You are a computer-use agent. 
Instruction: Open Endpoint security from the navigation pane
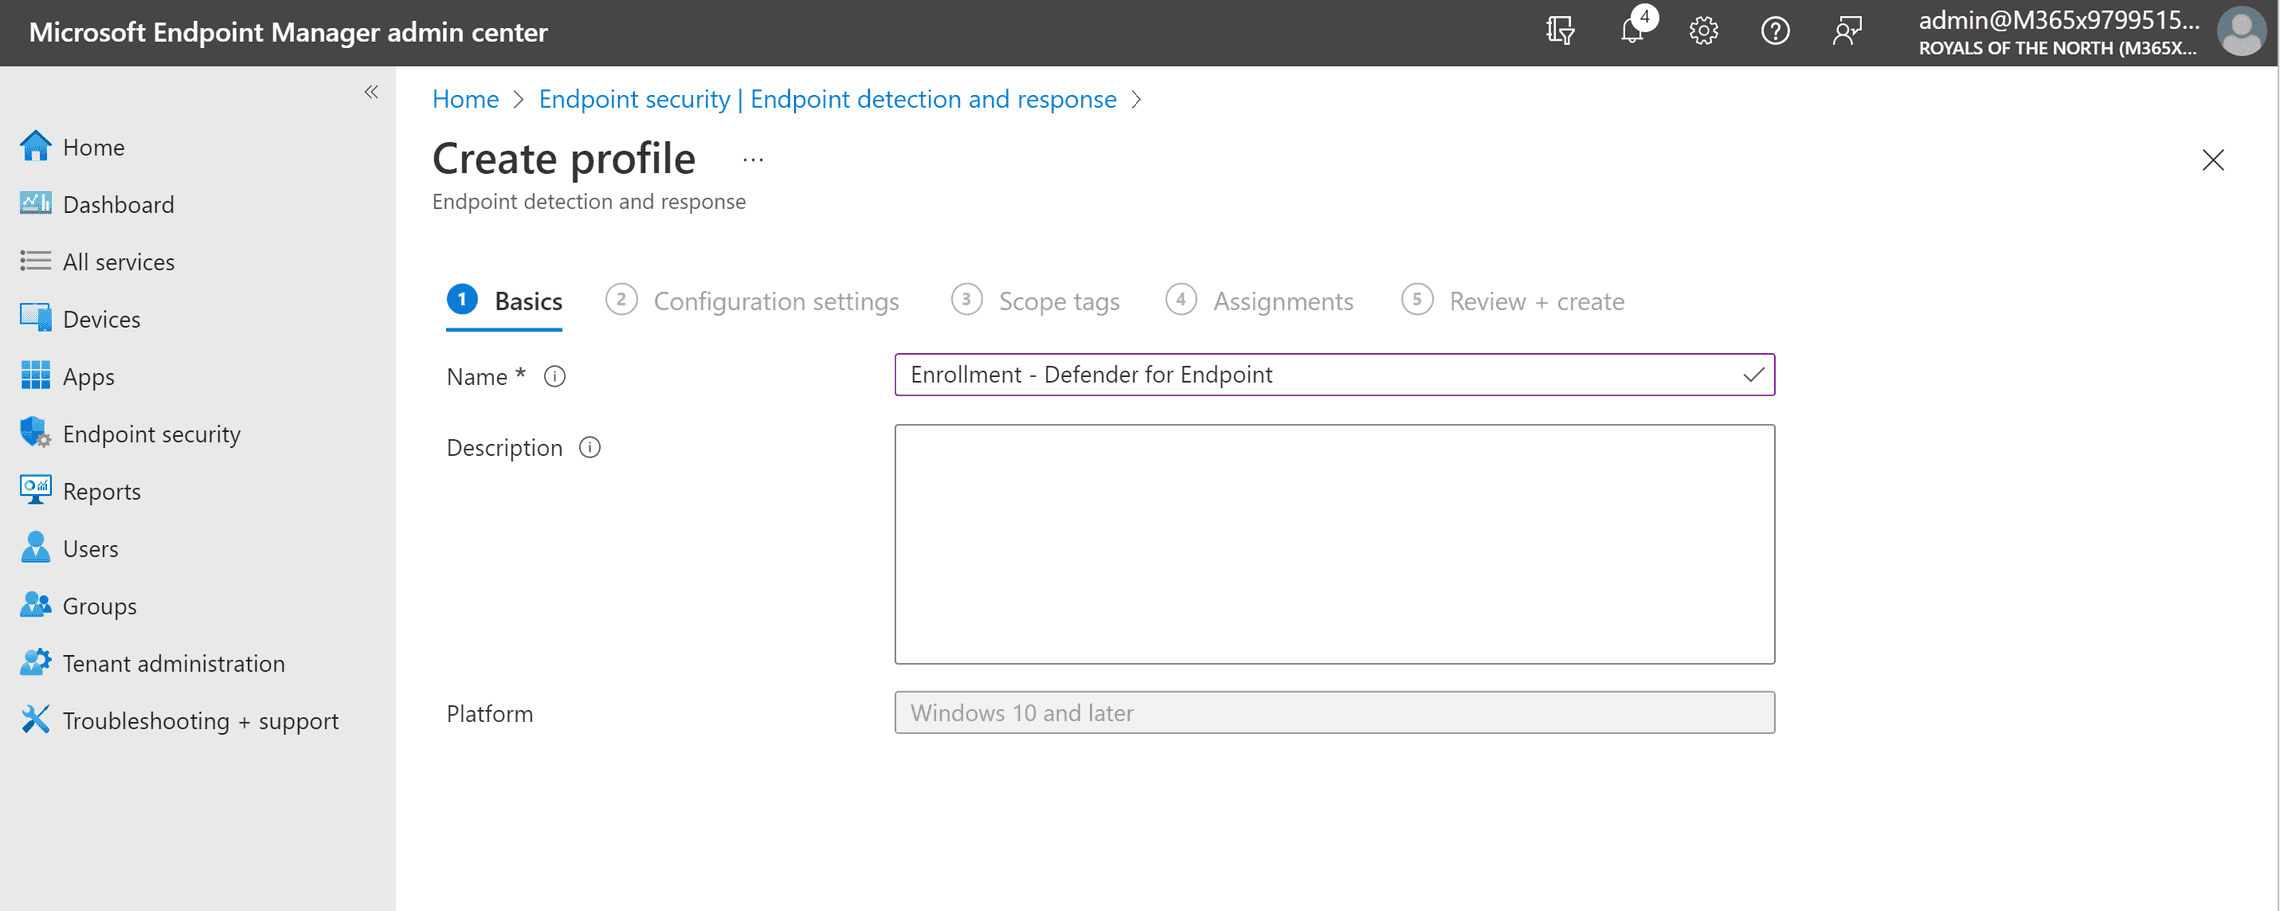pyautogui.click(x=151, y=433)
